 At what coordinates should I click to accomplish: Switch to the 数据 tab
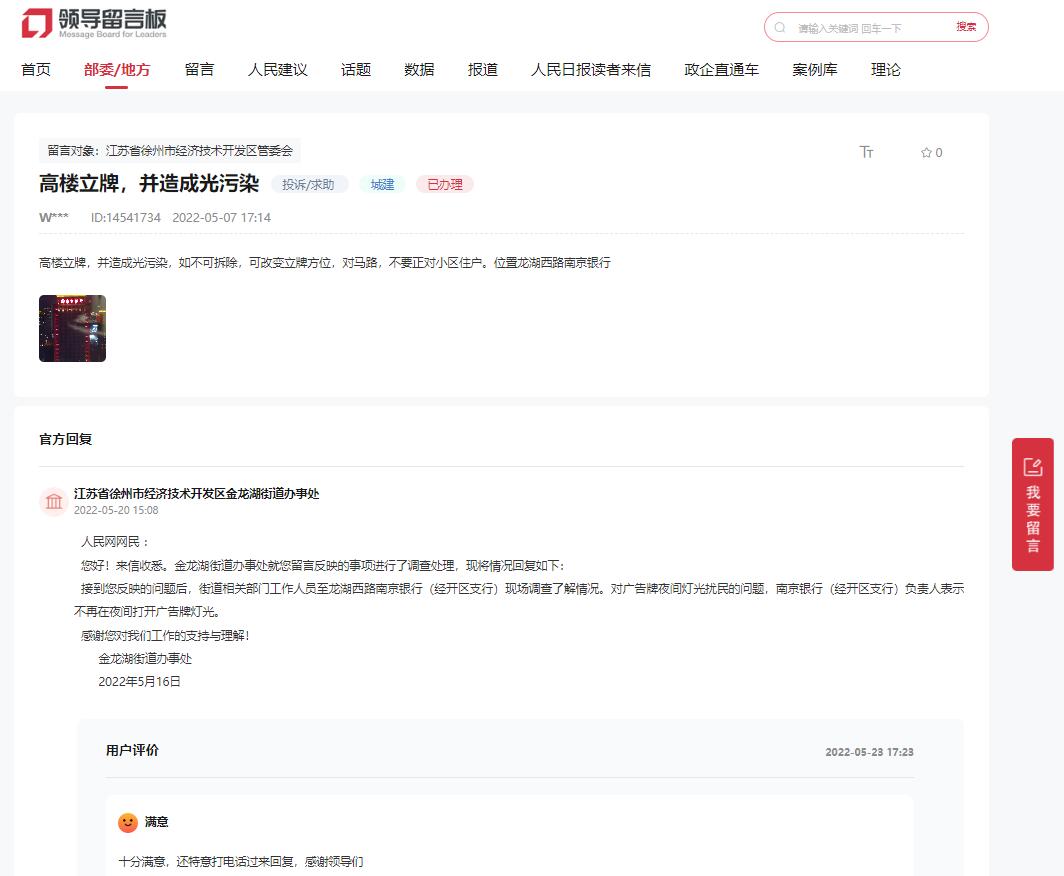[x=419, y=70]
